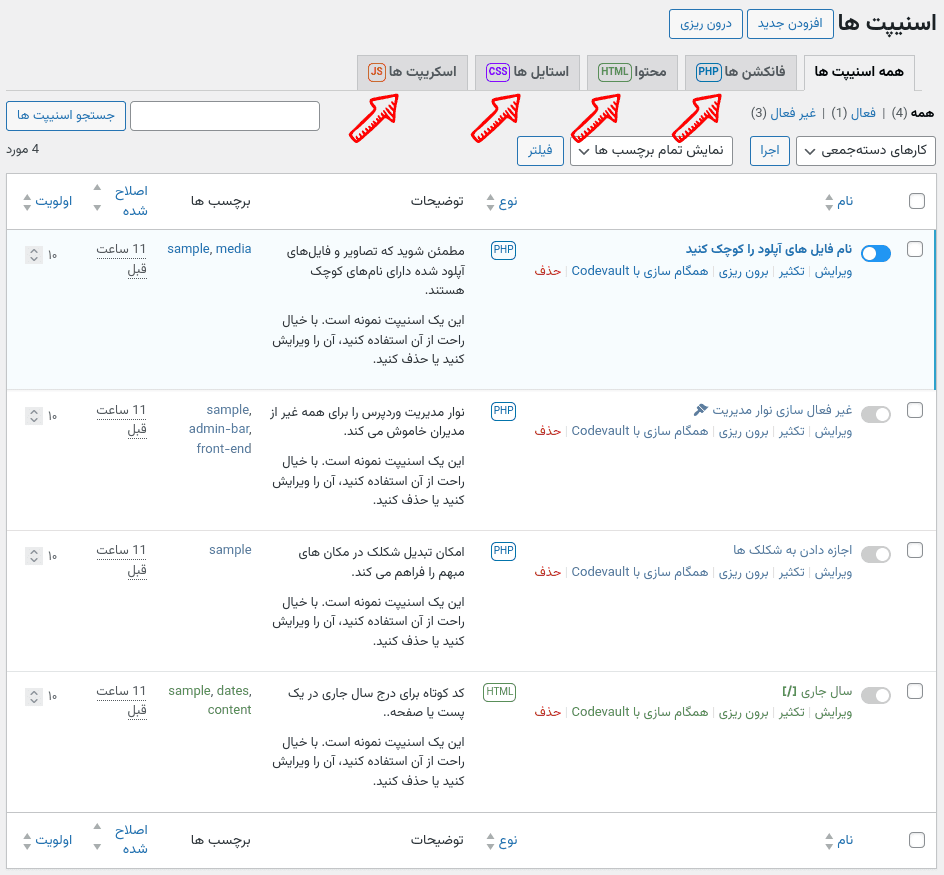Check the box for اجازه دادن به شکلک ها
Image resolution: width=944 pixels, height=875 pixels.
click(x=914, y=550)
